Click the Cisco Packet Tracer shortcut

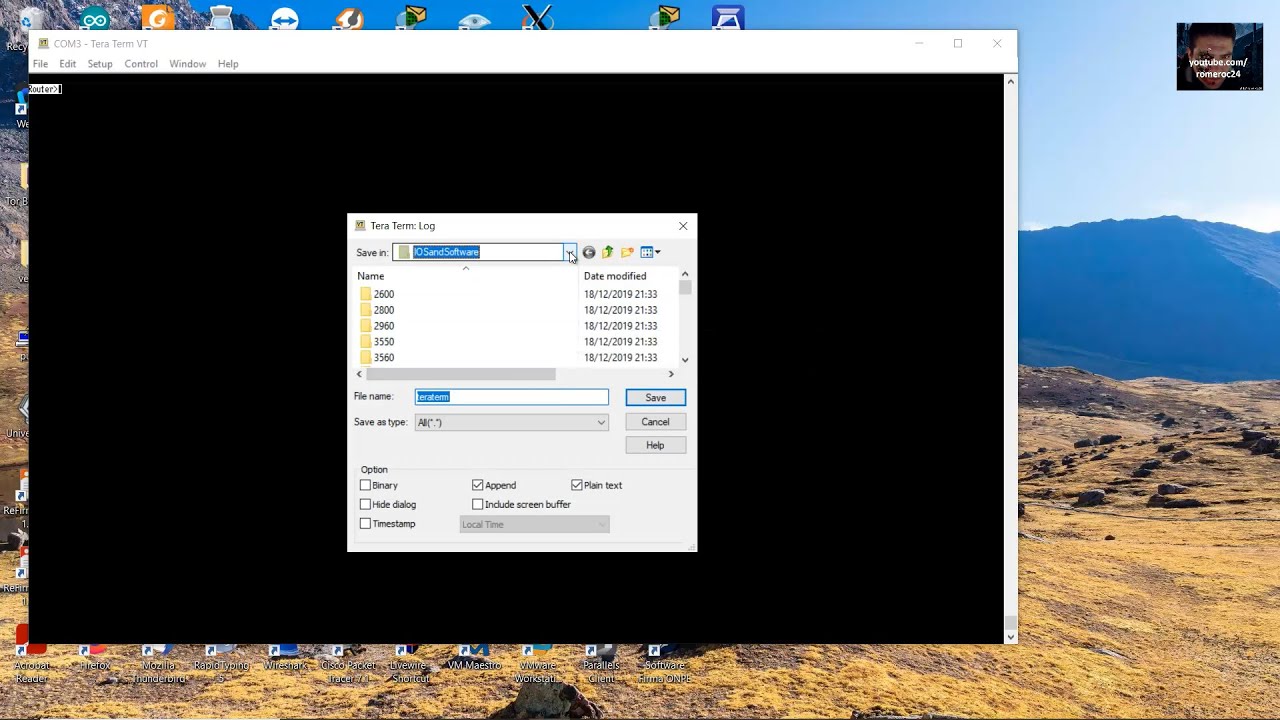tap(348, 662)
